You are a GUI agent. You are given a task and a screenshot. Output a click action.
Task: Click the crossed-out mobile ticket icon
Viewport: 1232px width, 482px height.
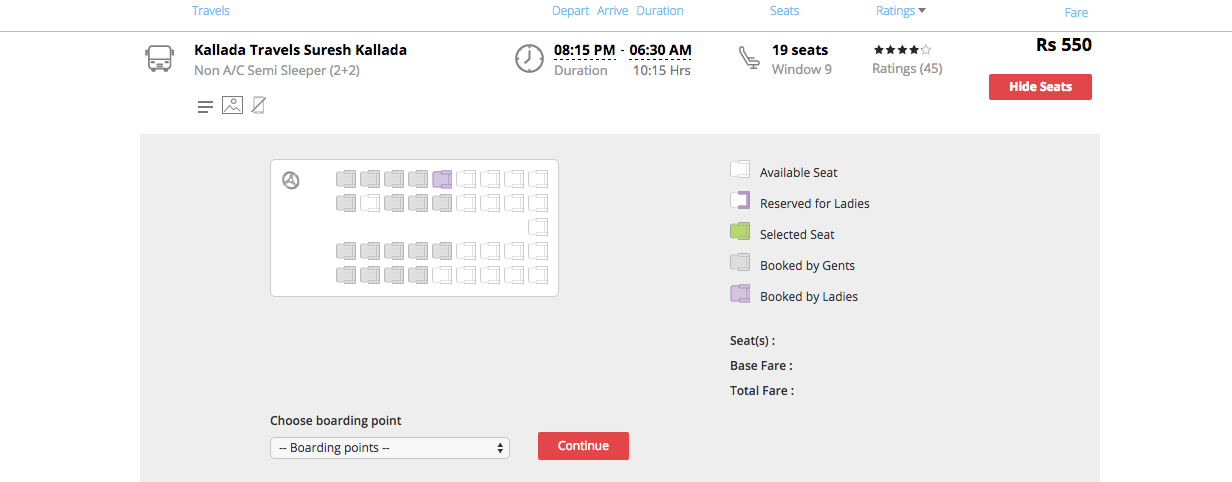(259, 105)
